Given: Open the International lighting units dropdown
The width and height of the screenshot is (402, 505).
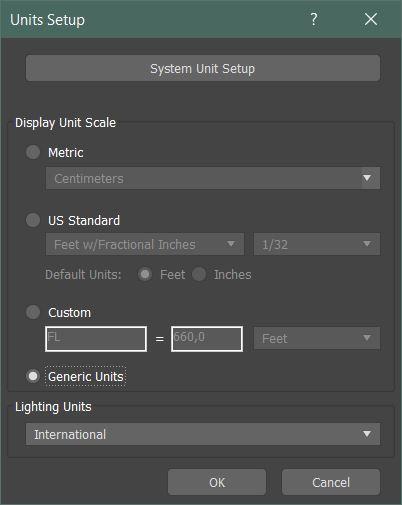Looking at the screenshot, I should 203,434.
